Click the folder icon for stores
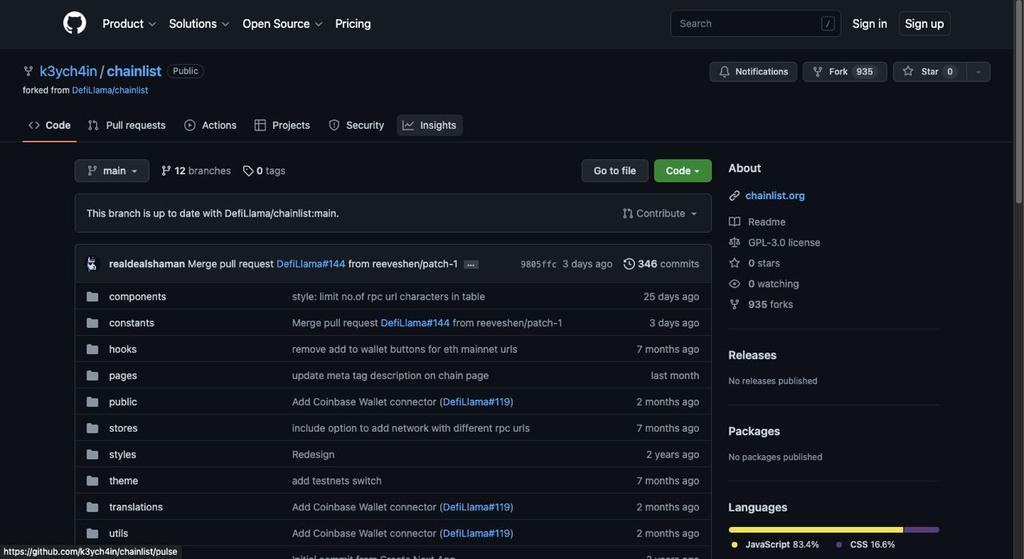1024x559 pixels. coord(93,428)
